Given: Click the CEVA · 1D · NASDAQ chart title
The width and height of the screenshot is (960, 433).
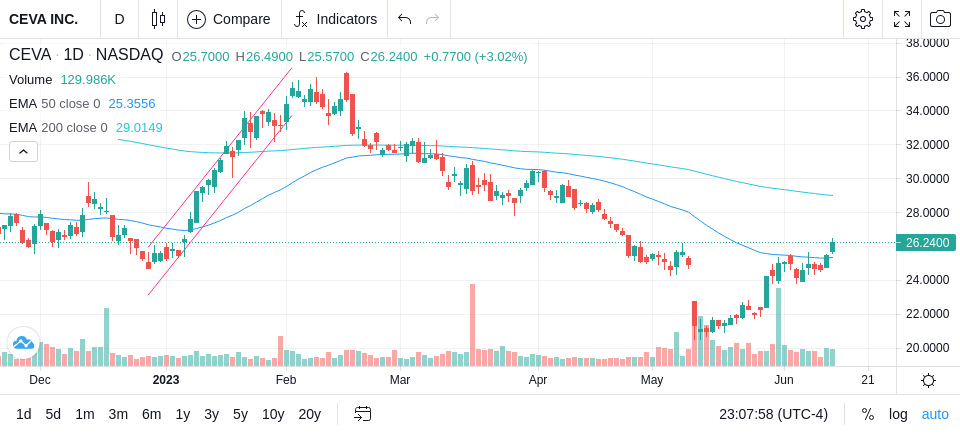Looking at the screenshot, I should point(86,55).
